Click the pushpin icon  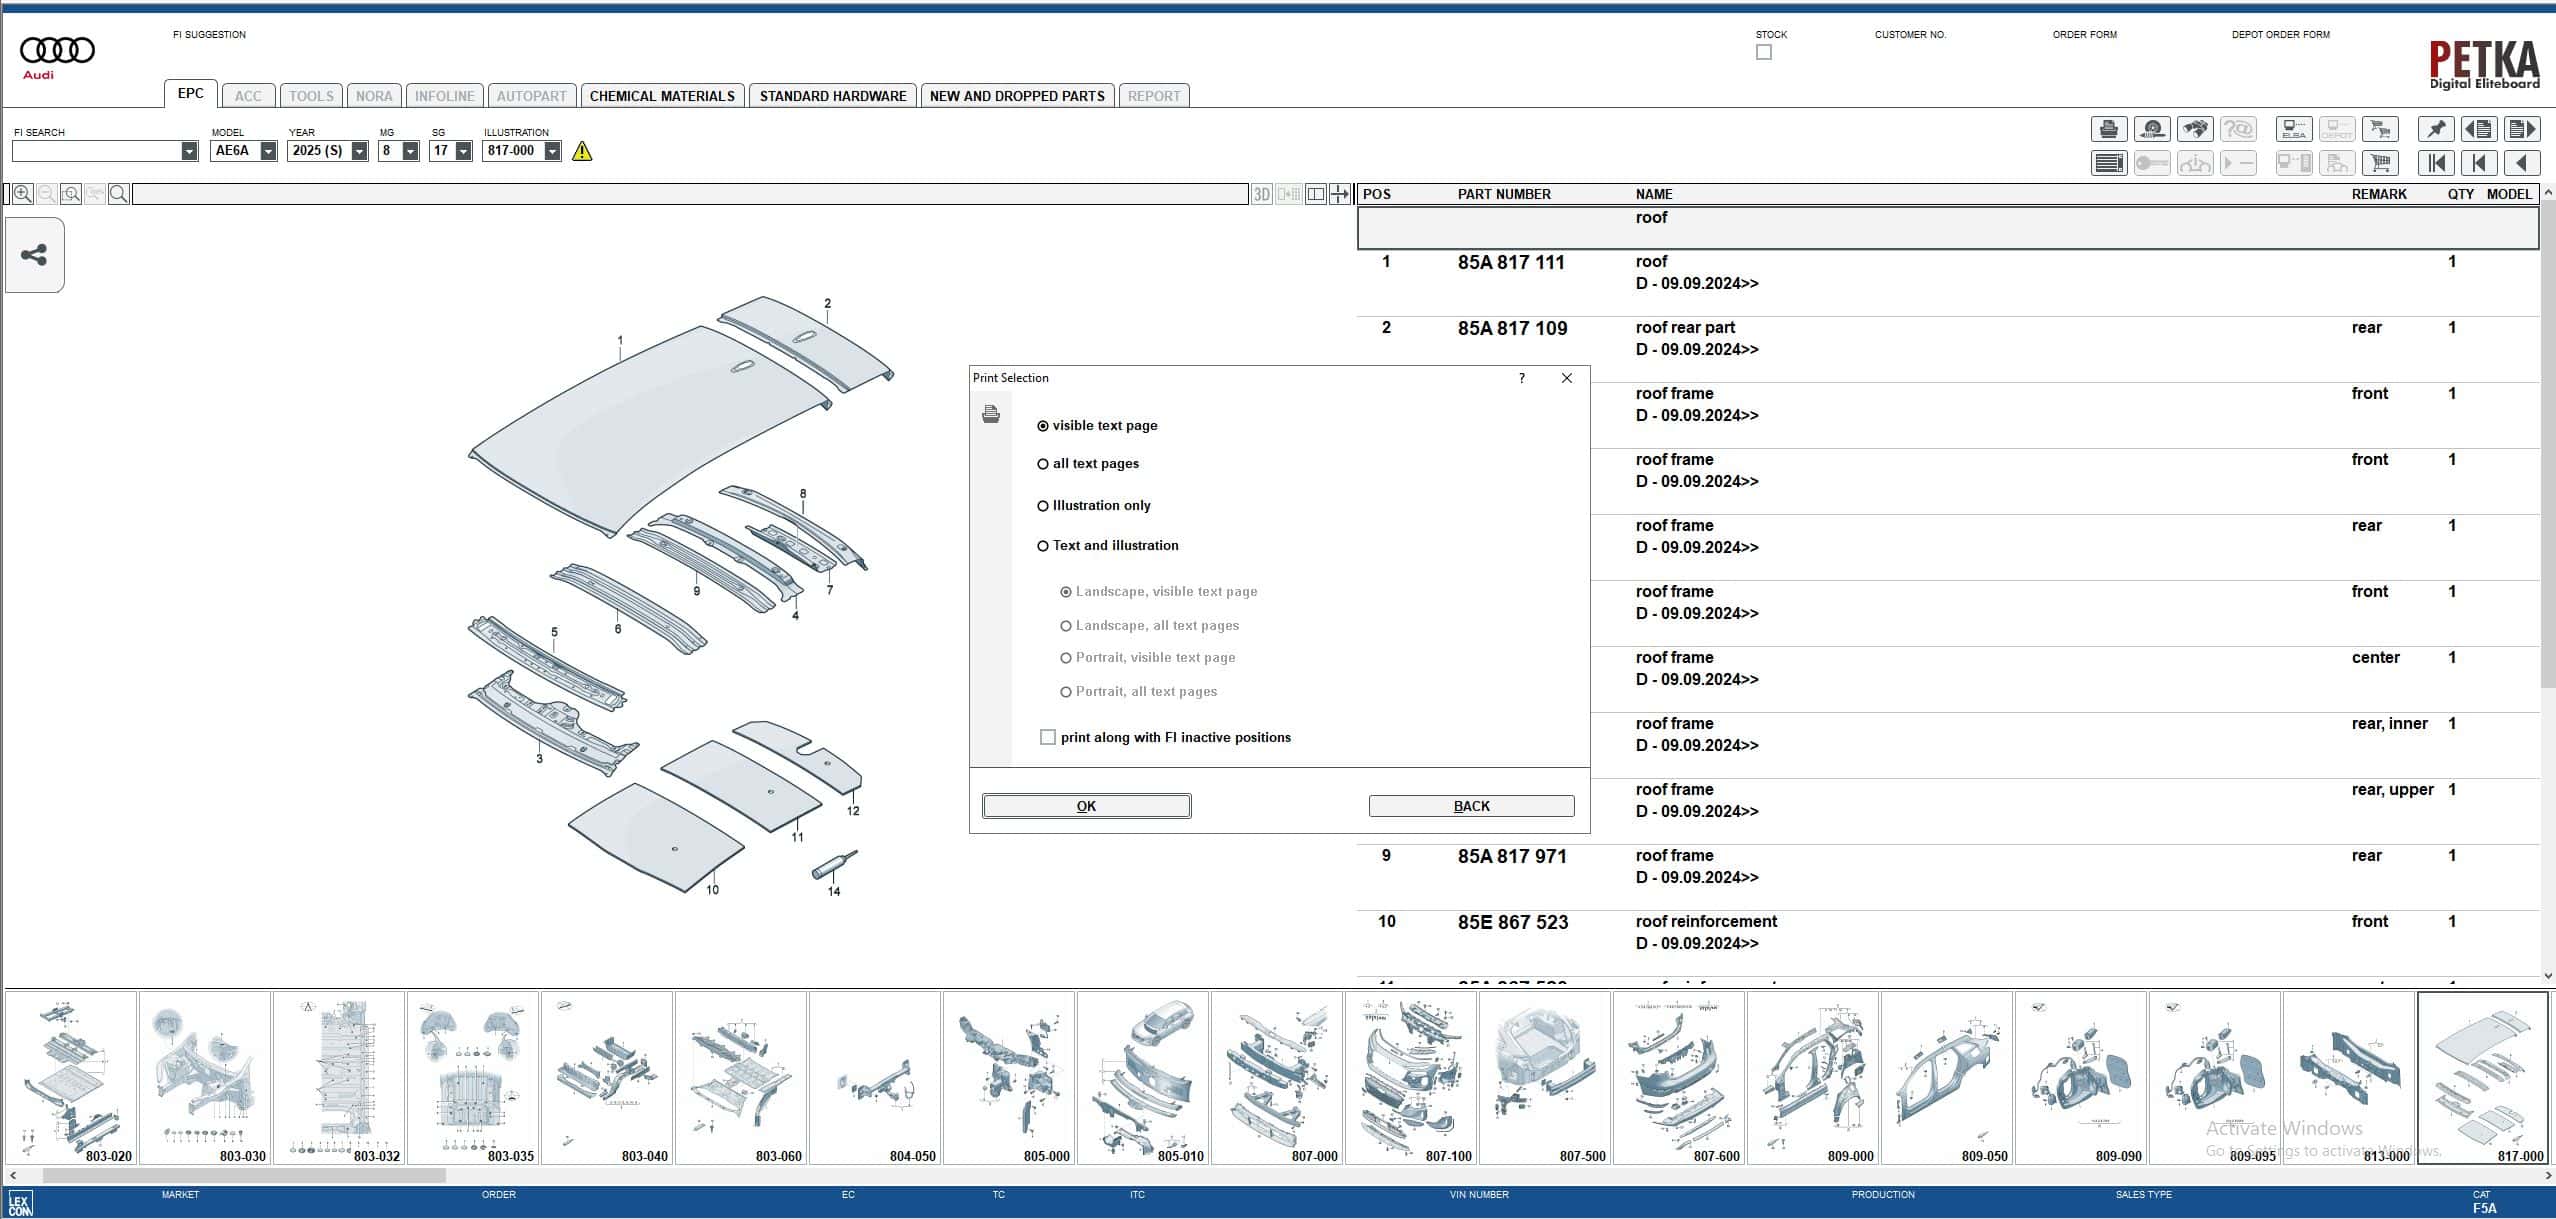coord(2436,129)
